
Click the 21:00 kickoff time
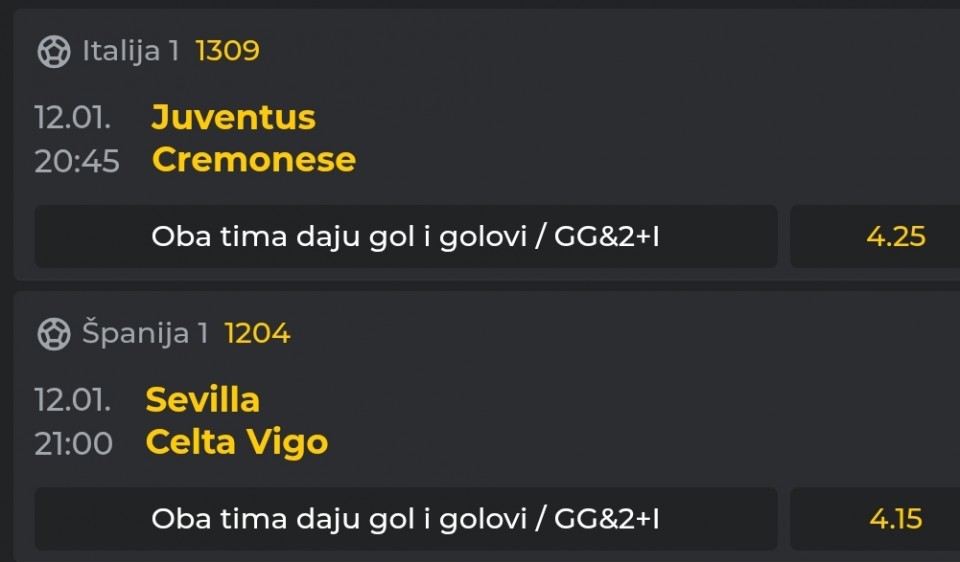pos(74,443)
